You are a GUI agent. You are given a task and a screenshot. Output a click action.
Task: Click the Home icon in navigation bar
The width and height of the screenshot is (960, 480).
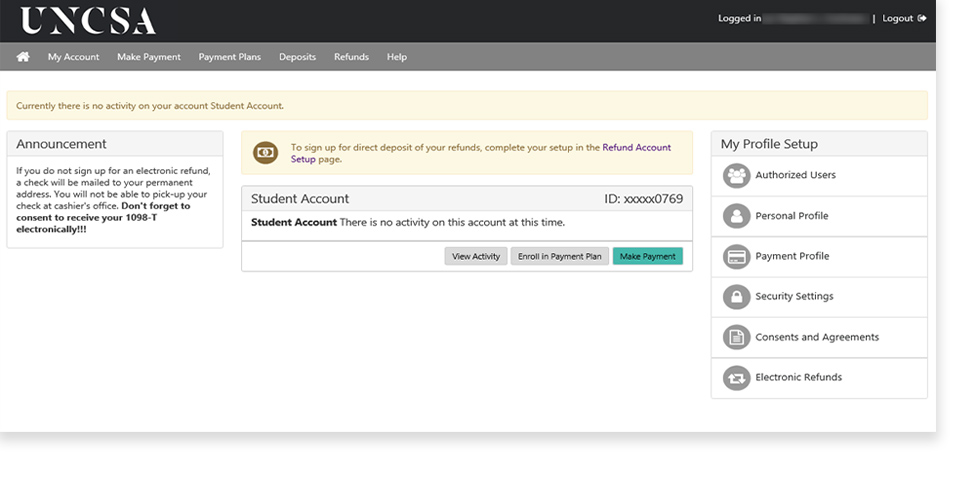23,57
